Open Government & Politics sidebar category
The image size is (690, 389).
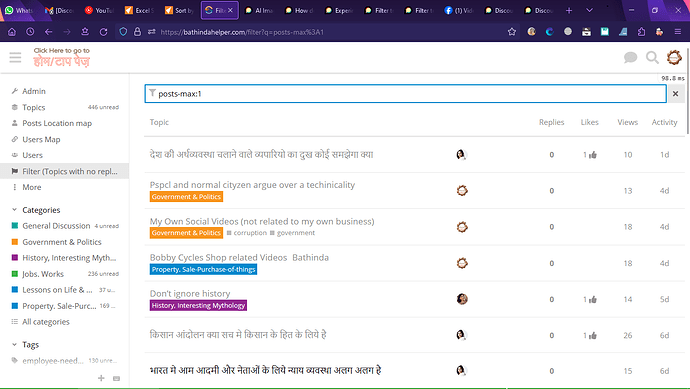coord(62,242)
